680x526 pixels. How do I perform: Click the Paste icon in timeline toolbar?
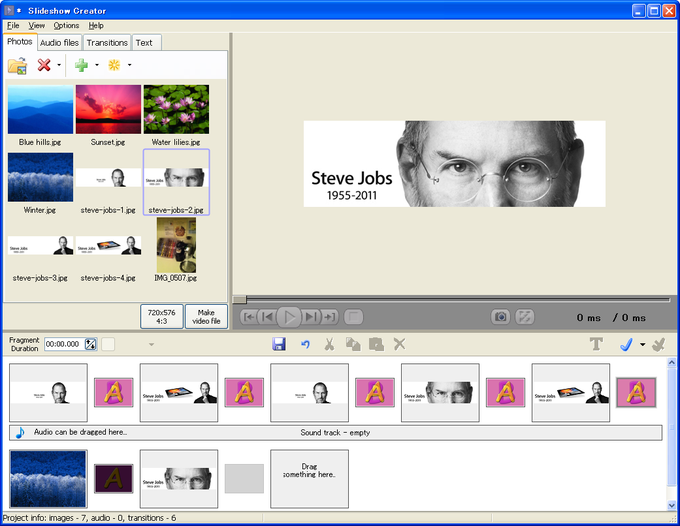[376, 344]
